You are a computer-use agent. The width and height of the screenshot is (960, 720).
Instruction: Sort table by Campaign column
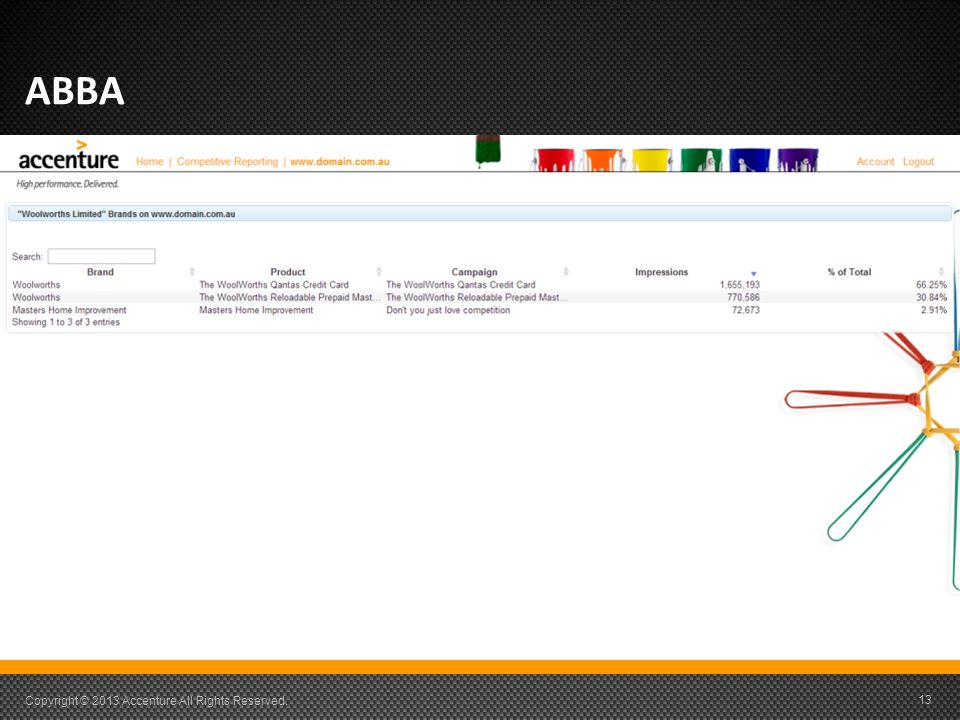[x=474, y=272]
